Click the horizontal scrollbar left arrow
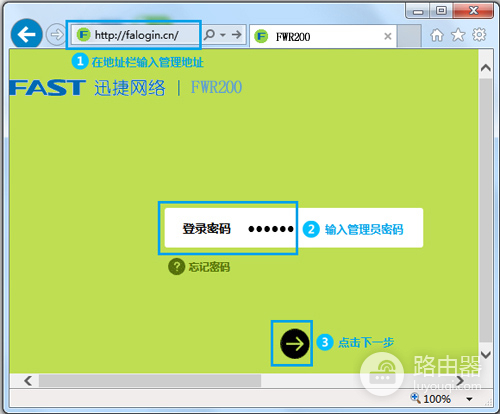Screen dimensions: 500x414 pyautogui.click(x=28, y=380)
